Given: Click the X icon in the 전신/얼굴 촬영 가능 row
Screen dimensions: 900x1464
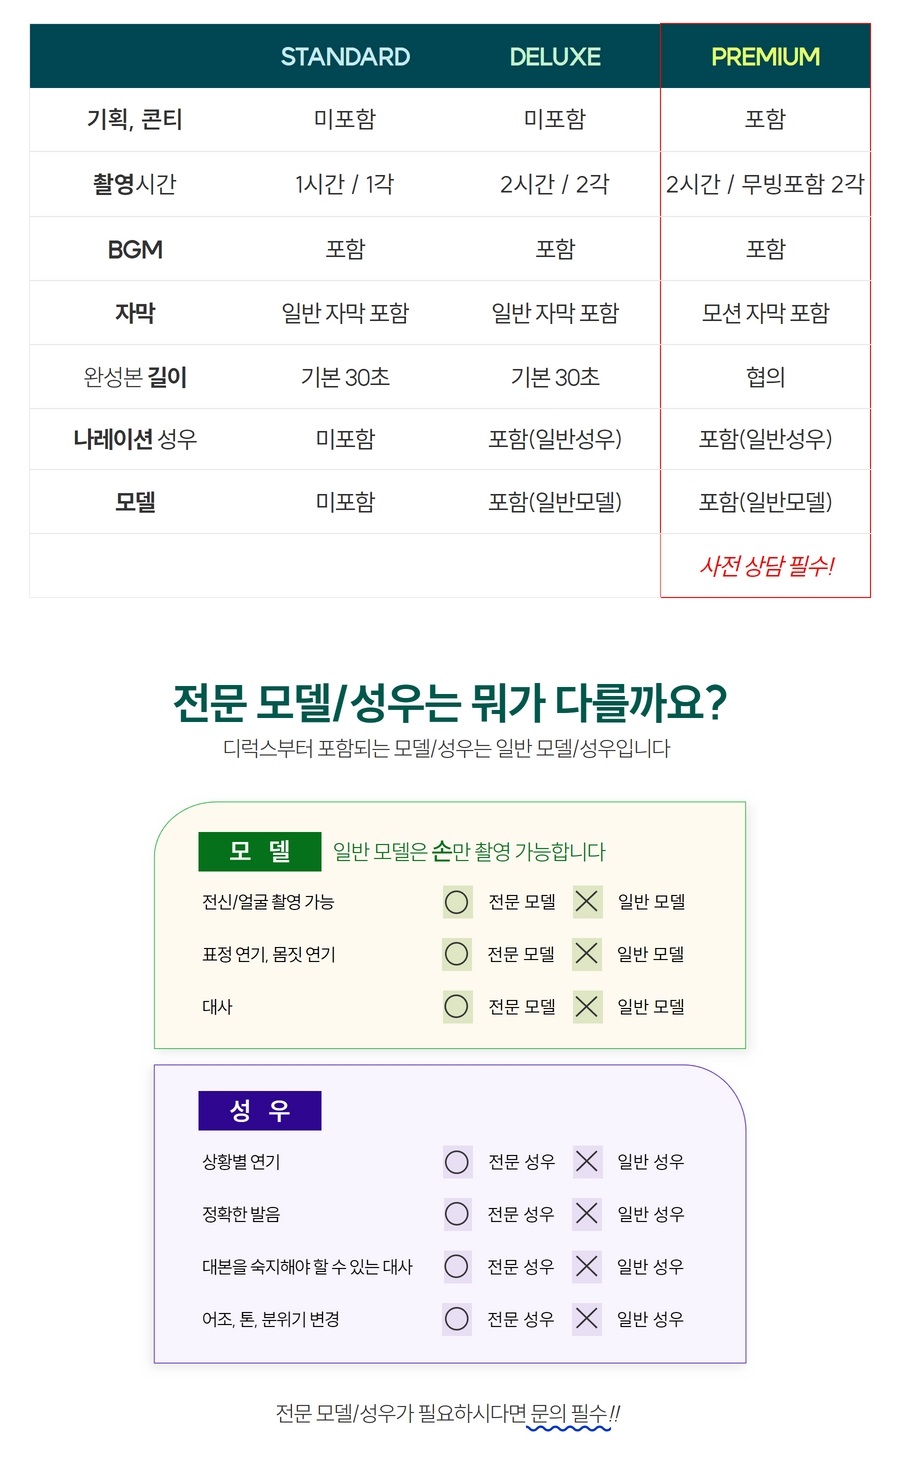Looking at the screenshot, I should (x=587, y=902).
